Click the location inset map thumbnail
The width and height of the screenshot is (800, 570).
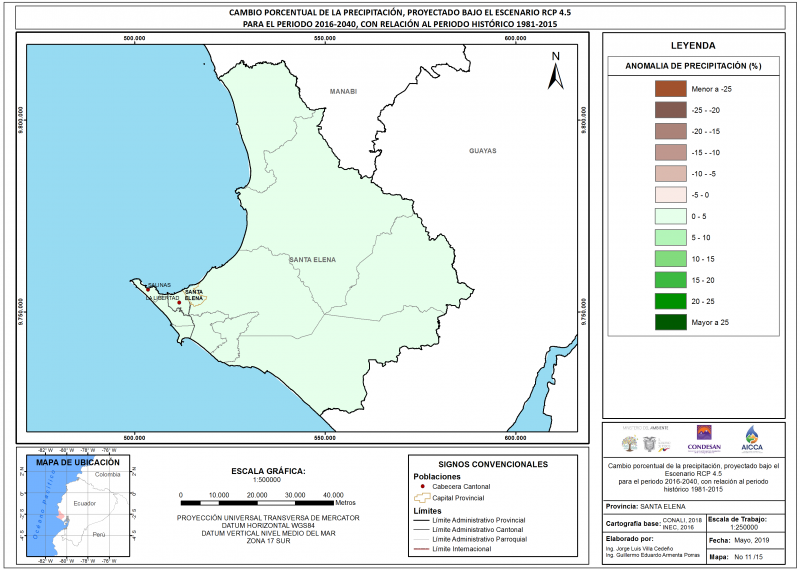coord(77,505)
